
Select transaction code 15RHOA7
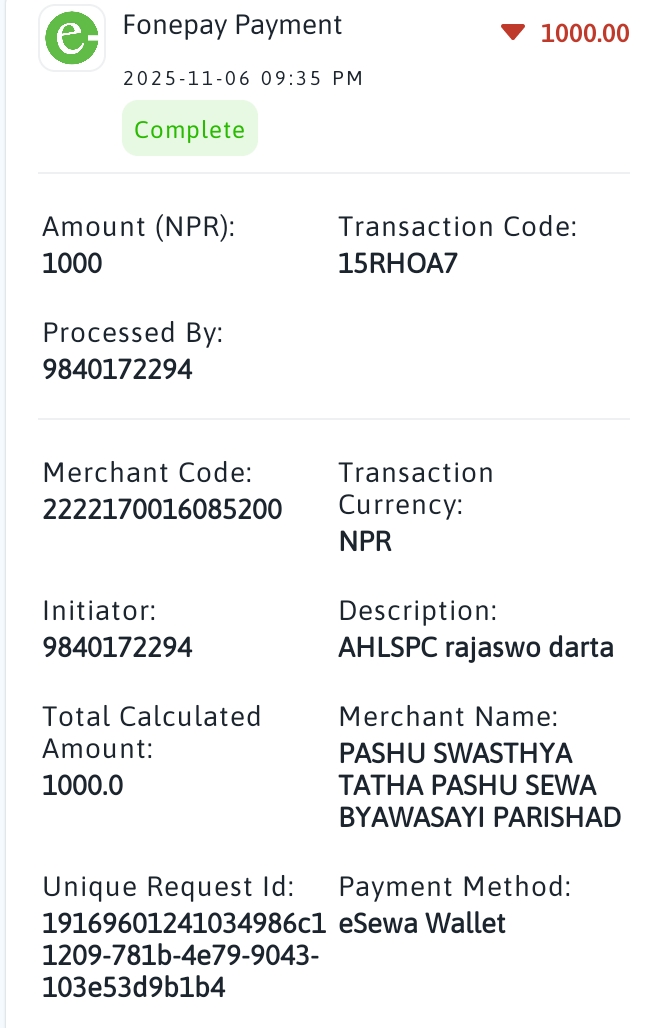coord(398,264)
